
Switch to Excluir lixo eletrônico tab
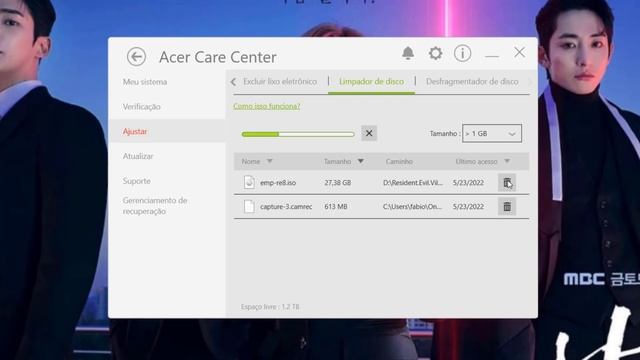tap(280, 82)
